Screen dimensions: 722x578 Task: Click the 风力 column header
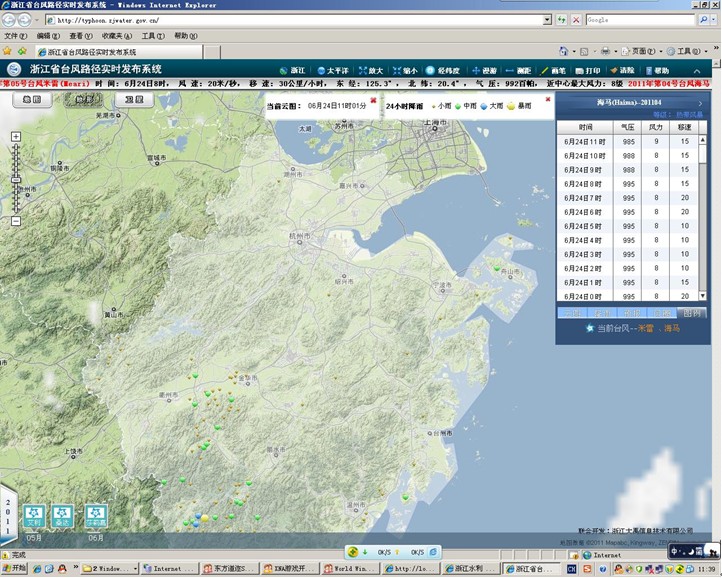656,127
